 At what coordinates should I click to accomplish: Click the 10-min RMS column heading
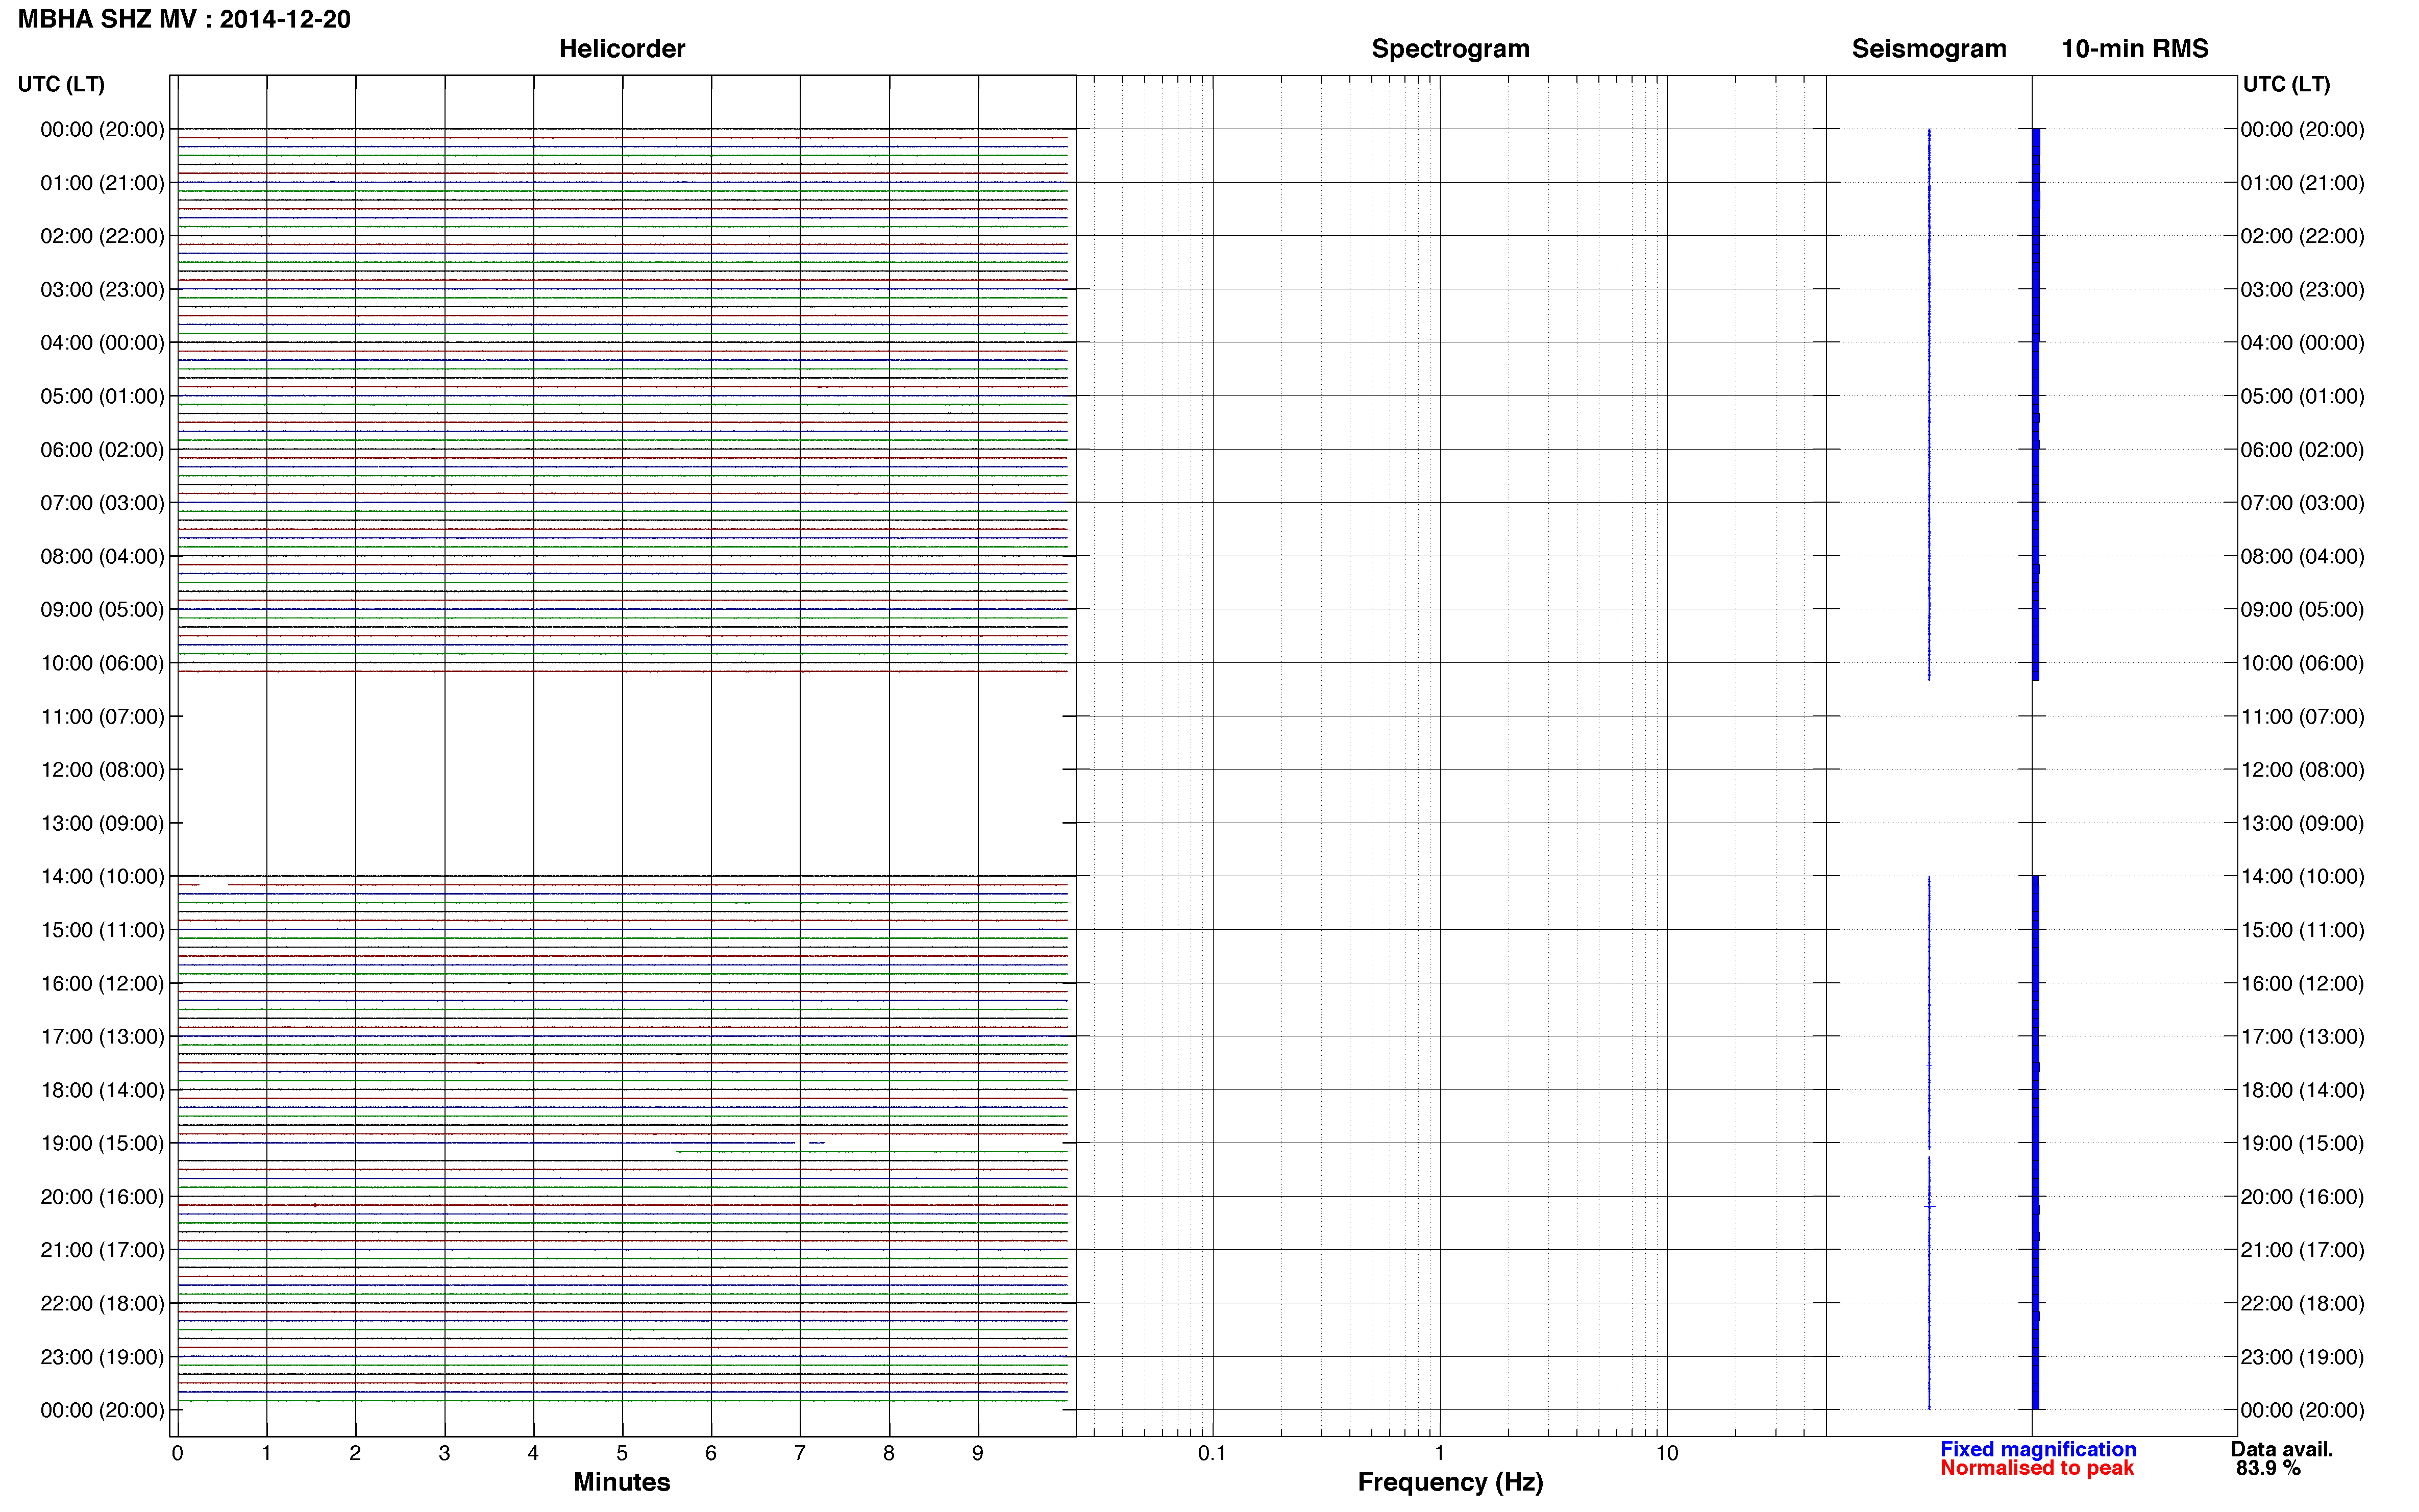[x=2134, y=49]
